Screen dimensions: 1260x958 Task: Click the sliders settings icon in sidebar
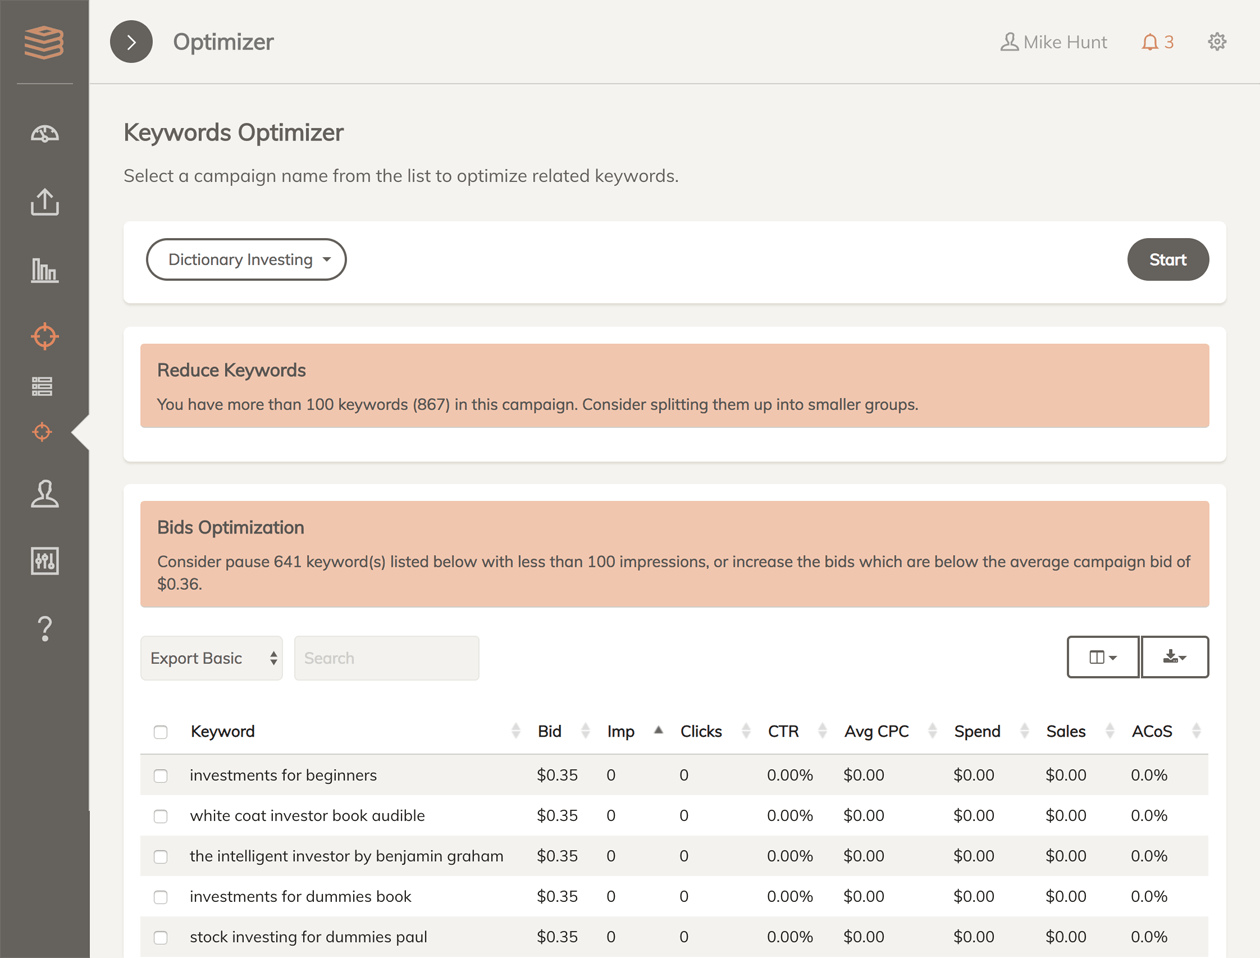44,561
